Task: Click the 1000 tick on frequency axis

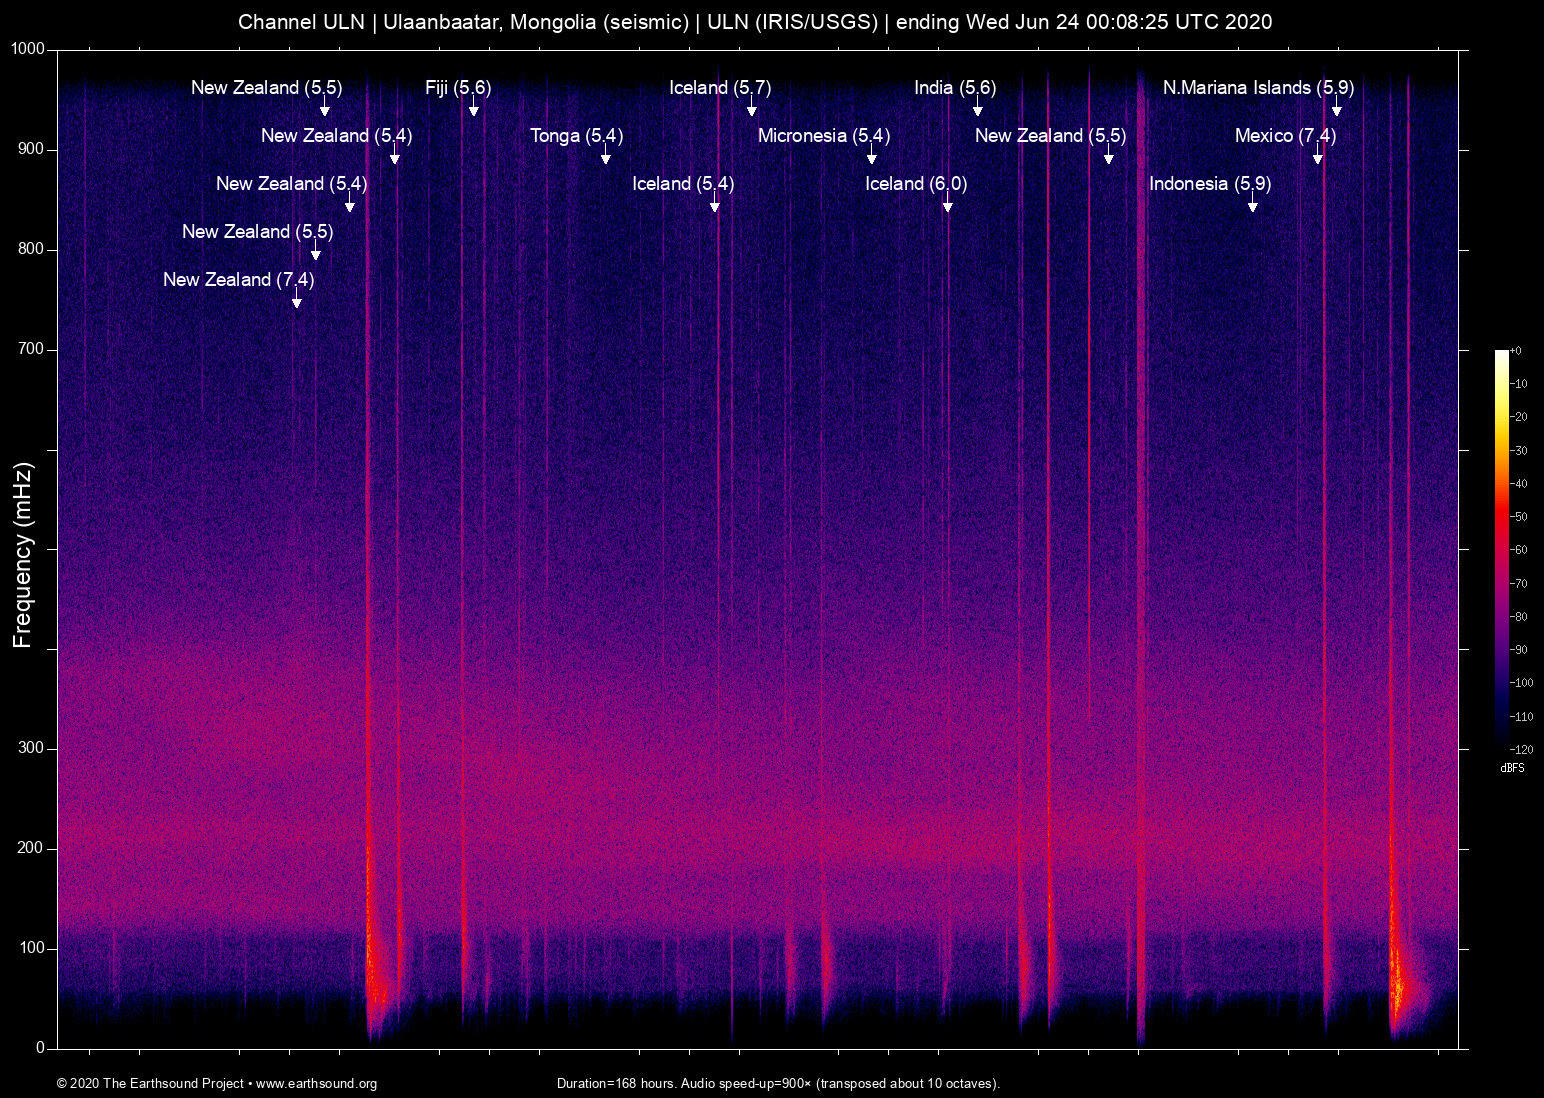Action: pos(28,49)
